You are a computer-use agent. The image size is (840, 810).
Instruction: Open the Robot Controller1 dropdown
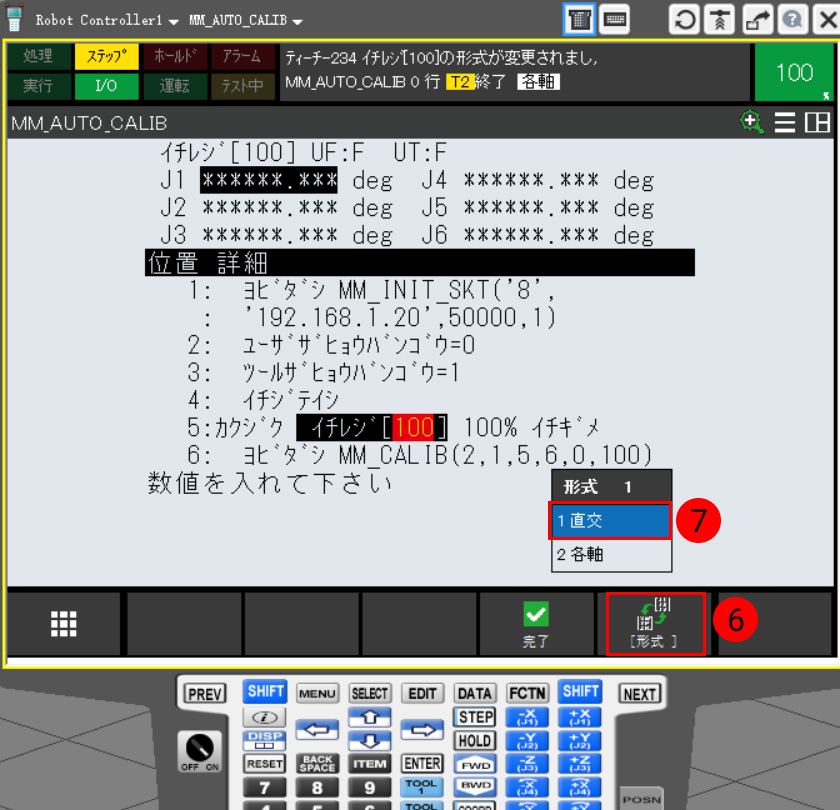pyautogui.click(x=107, y=20)
